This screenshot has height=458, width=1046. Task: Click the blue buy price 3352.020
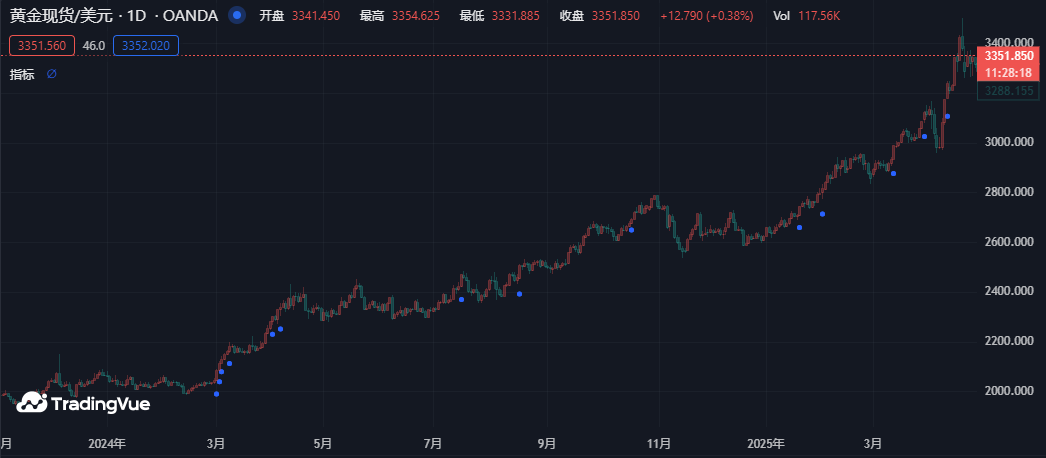point(146,45)
